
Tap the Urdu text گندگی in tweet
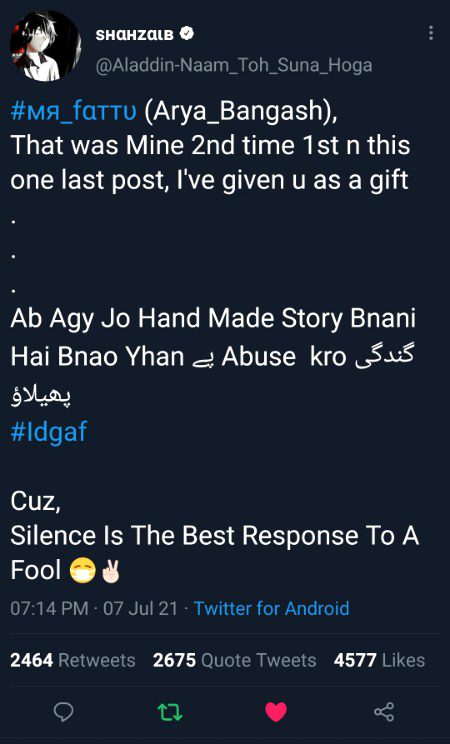pyautogui.click(x=385, y=357)
